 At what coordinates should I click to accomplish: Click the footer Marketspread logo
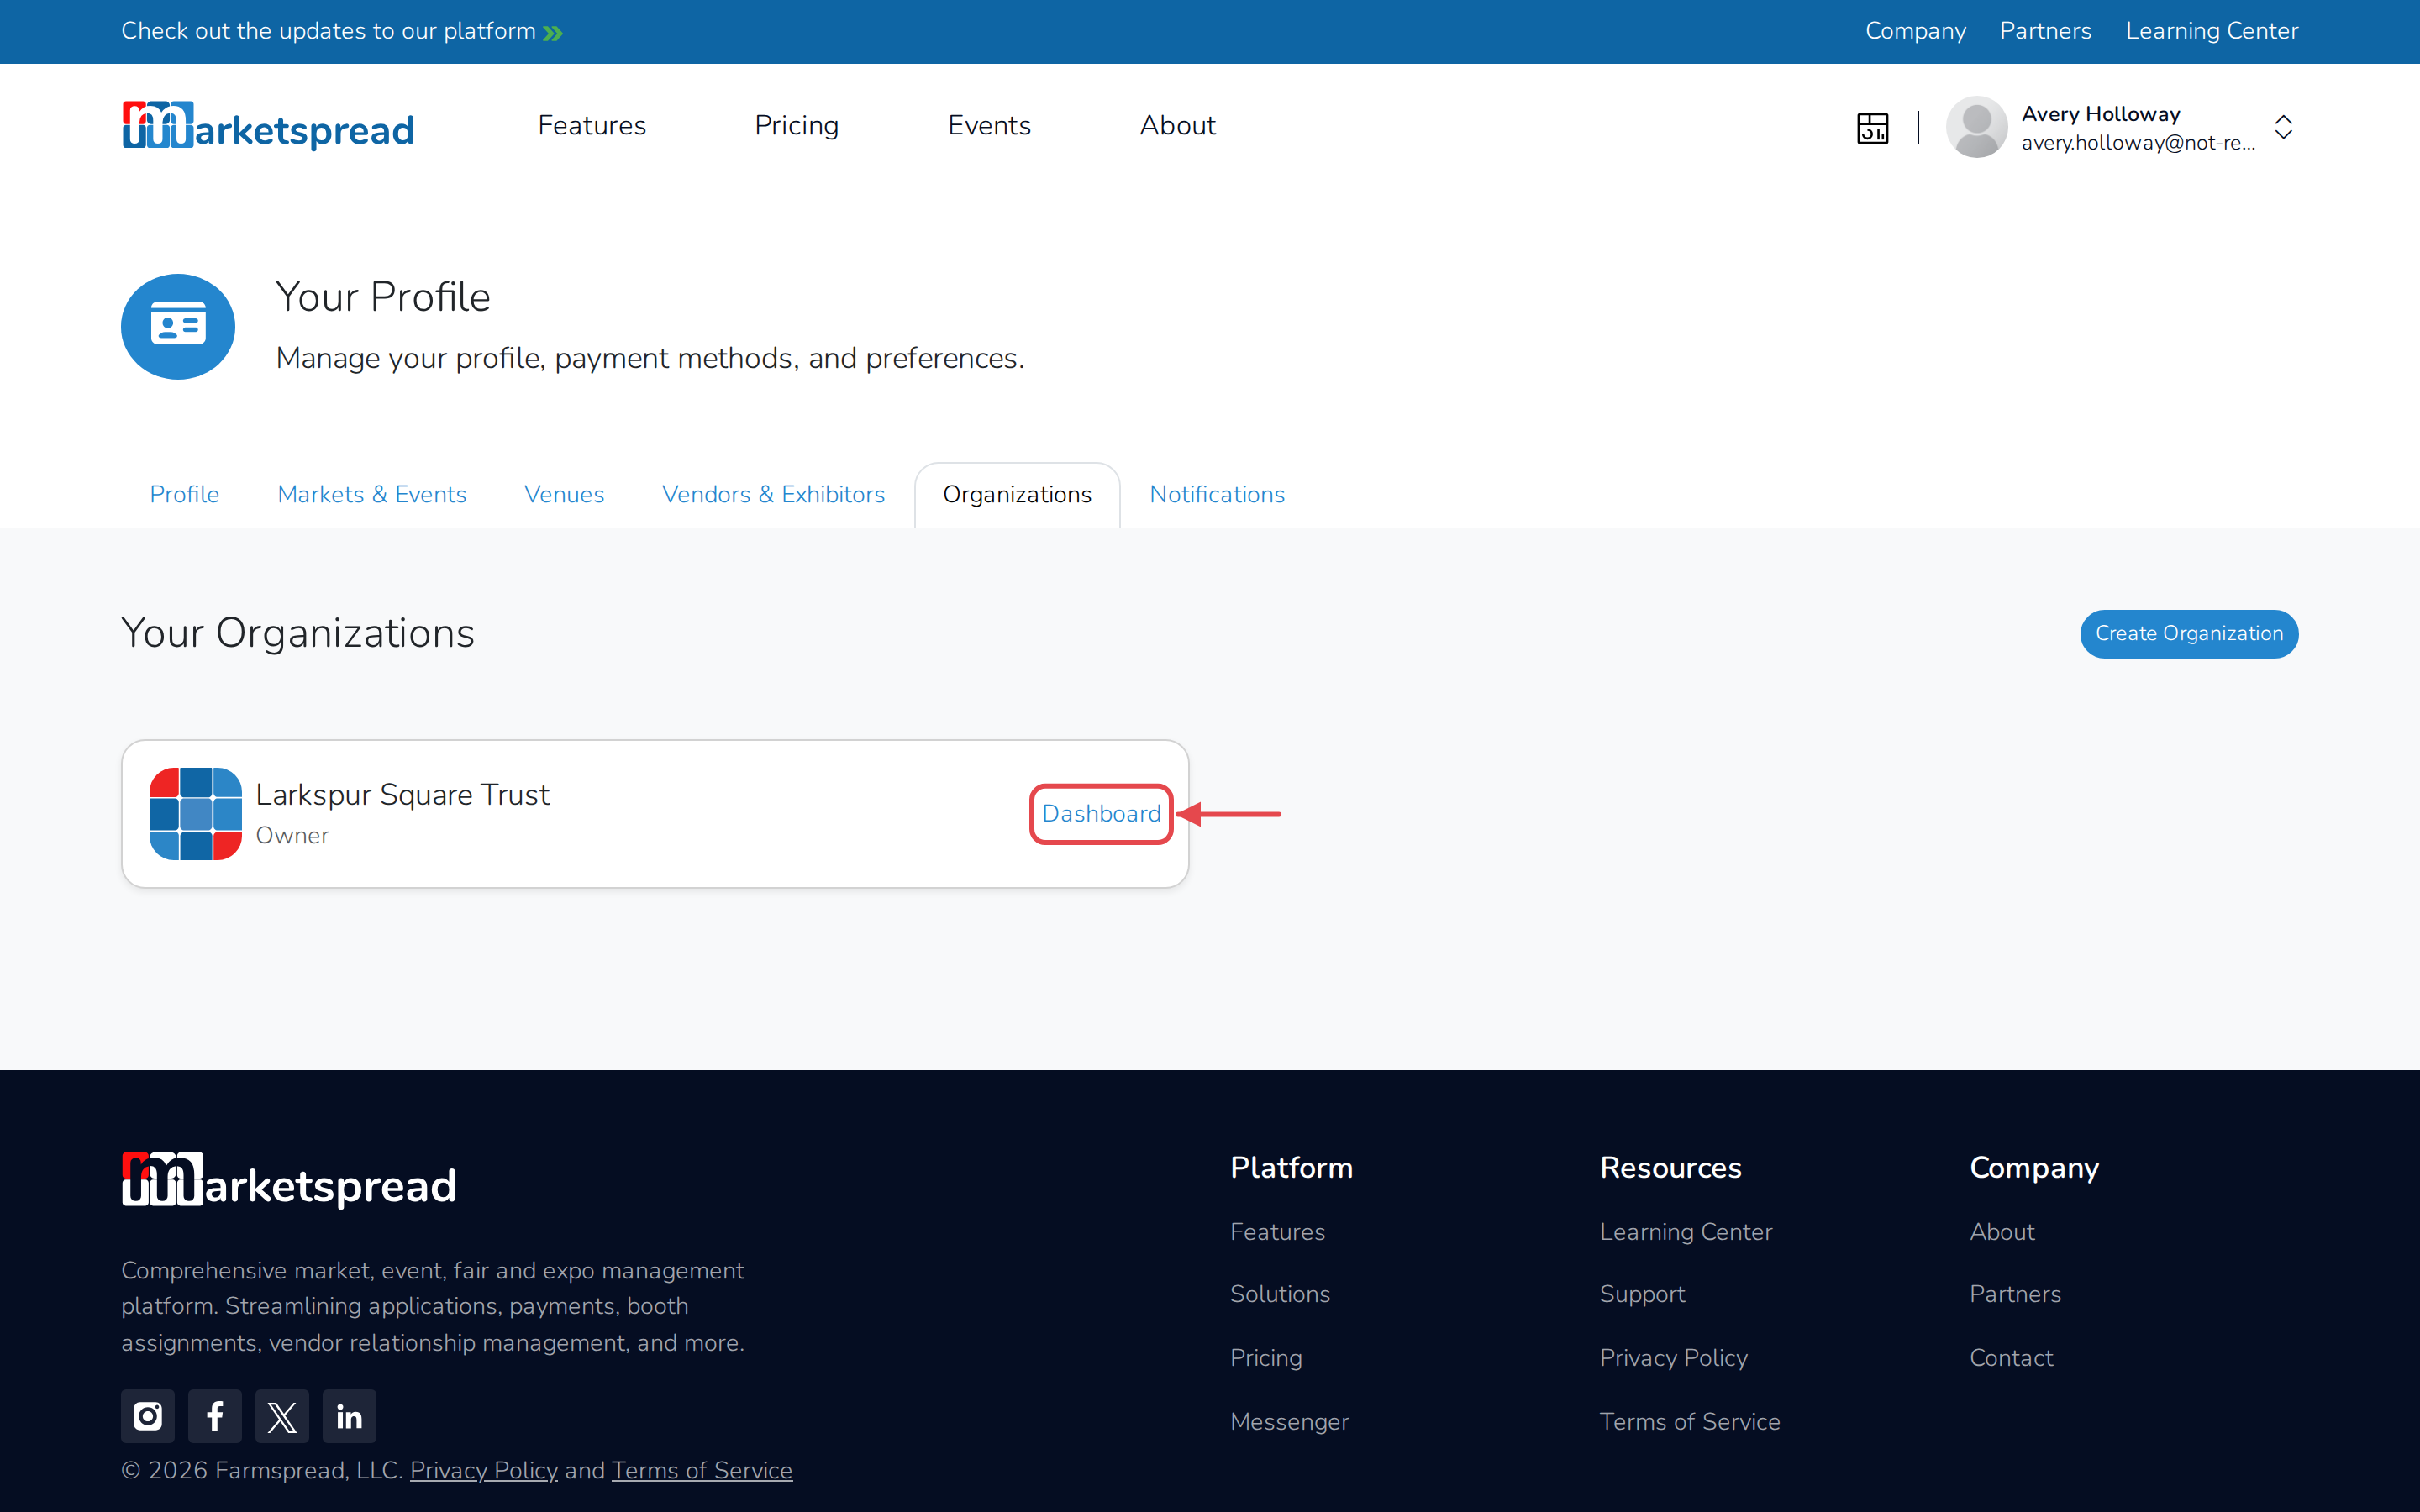click(289, 1181)
